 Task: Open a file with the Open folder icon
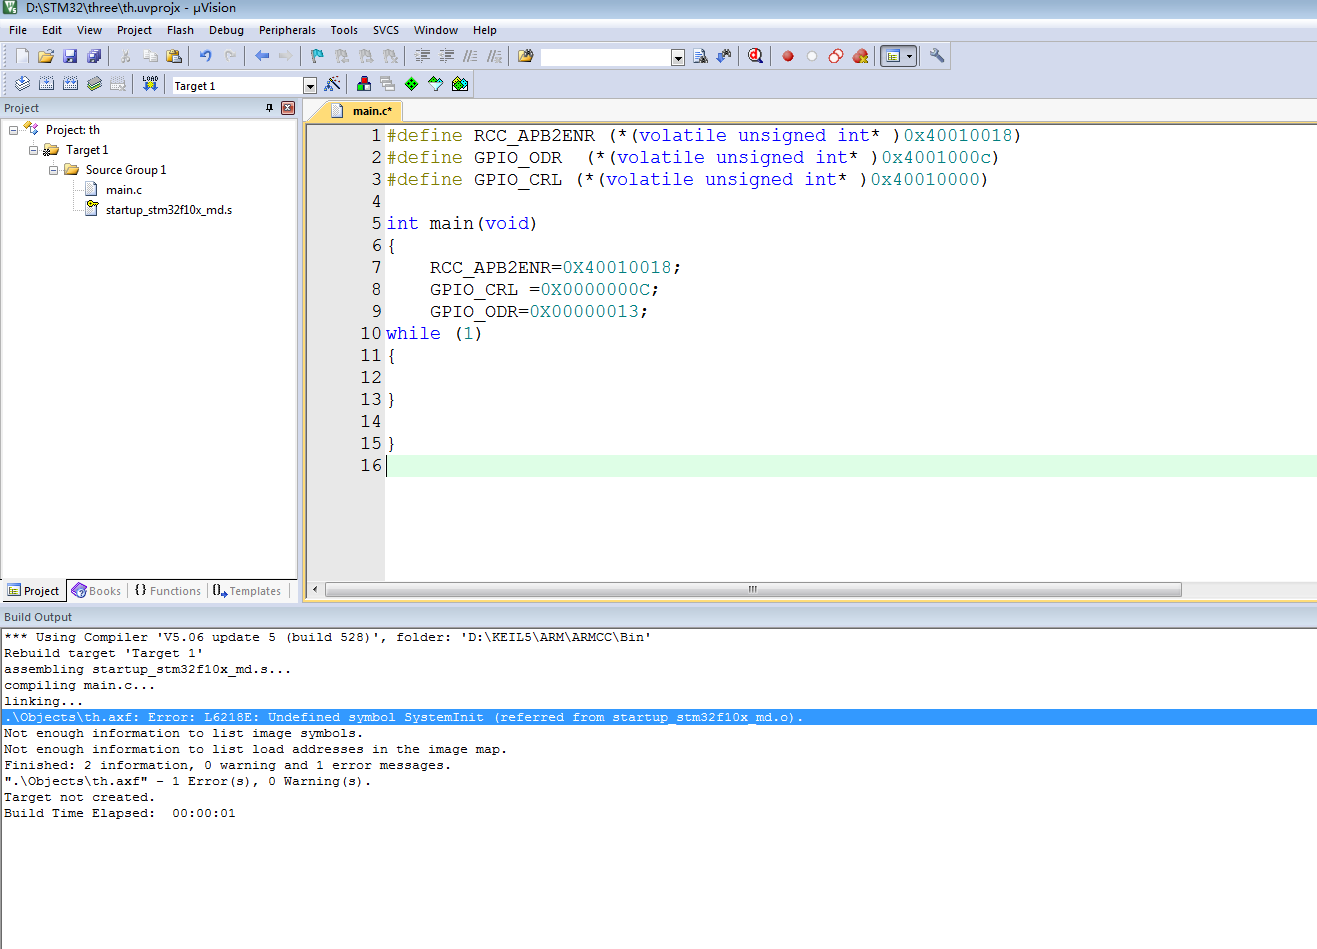tap(46, 56)
